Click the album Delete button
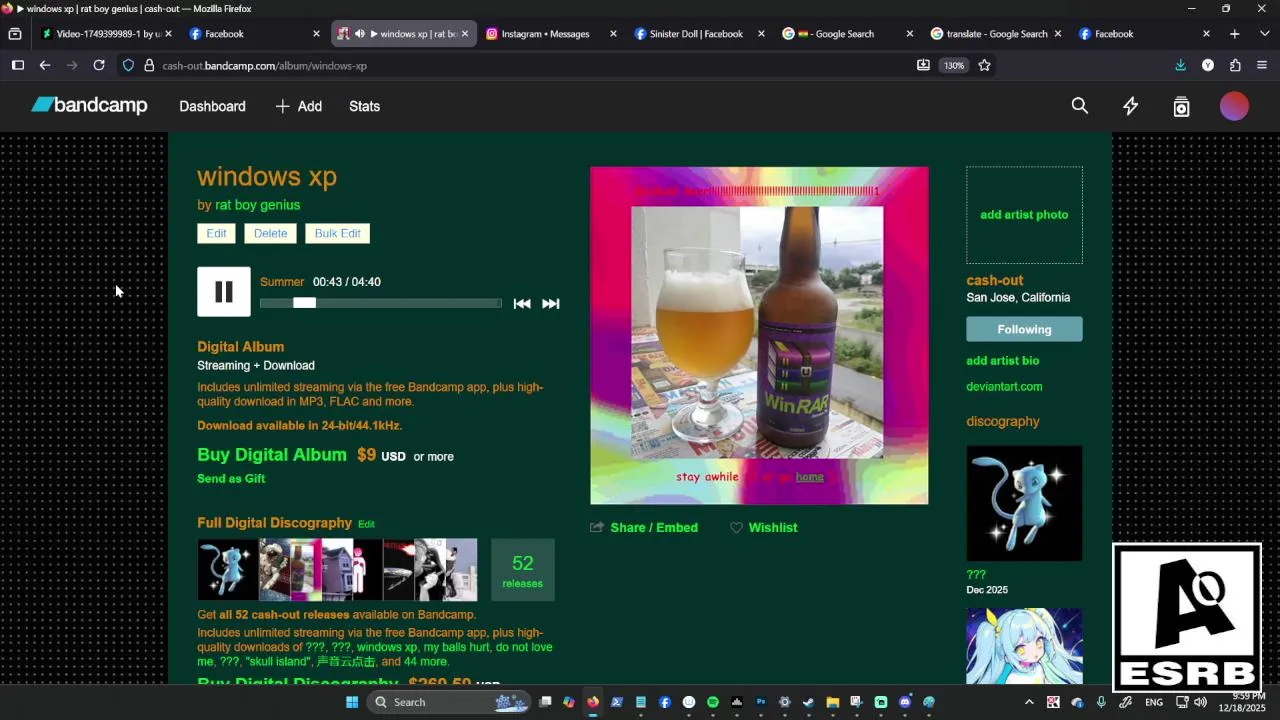 click(x=270, y=233)
